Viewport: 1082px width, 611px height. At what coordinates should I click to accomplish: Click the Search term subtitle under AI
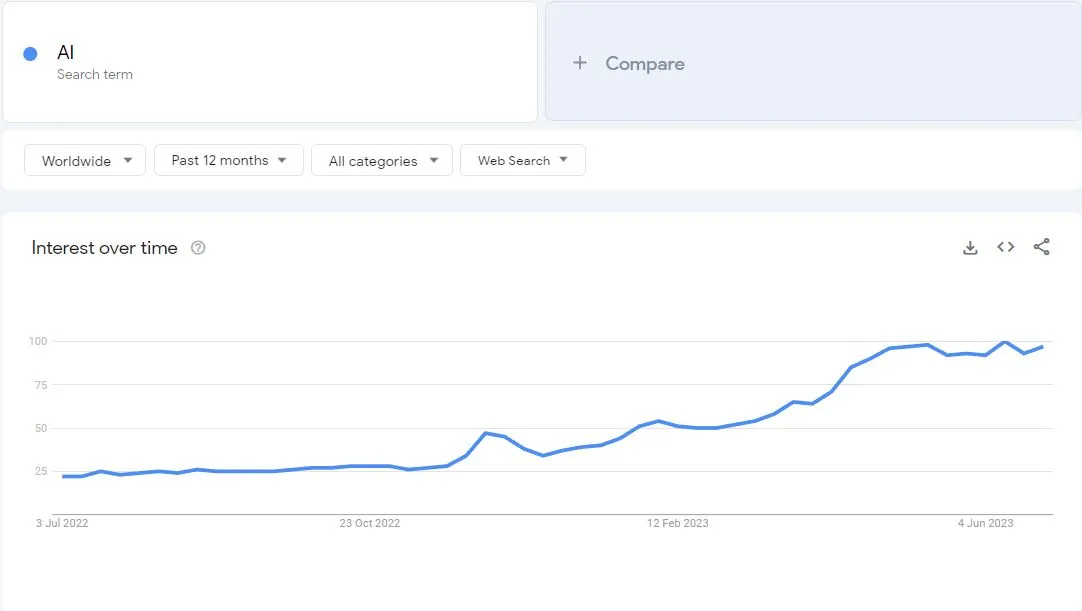[x=95, y=75]
